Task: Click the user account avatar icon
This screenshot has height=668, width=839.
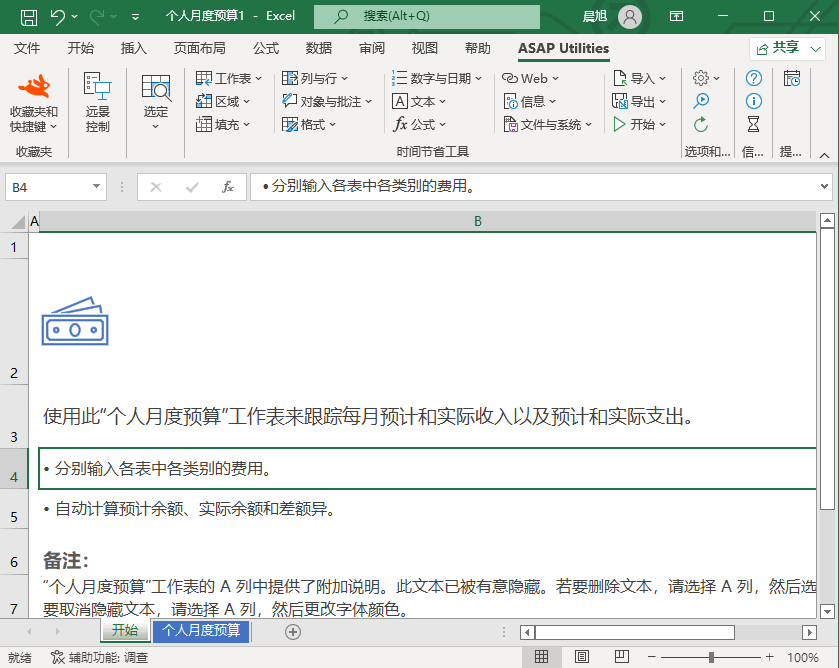Action: click(x=630, y=17)
